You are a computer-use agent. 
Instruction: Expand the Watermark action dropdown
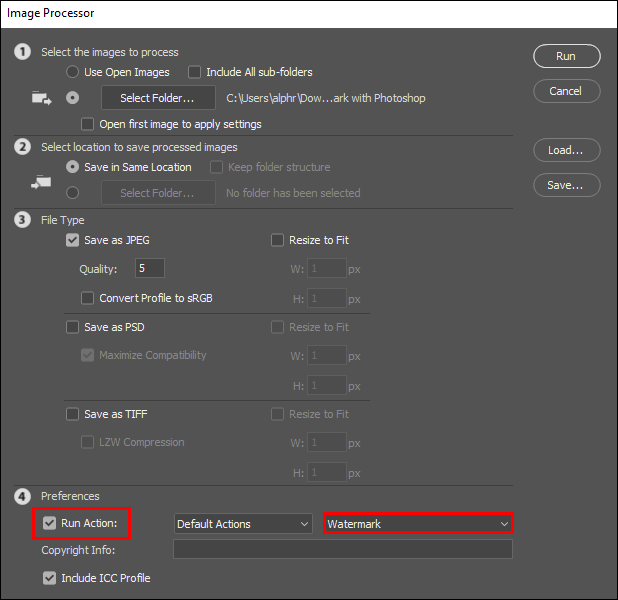[418, 524]
